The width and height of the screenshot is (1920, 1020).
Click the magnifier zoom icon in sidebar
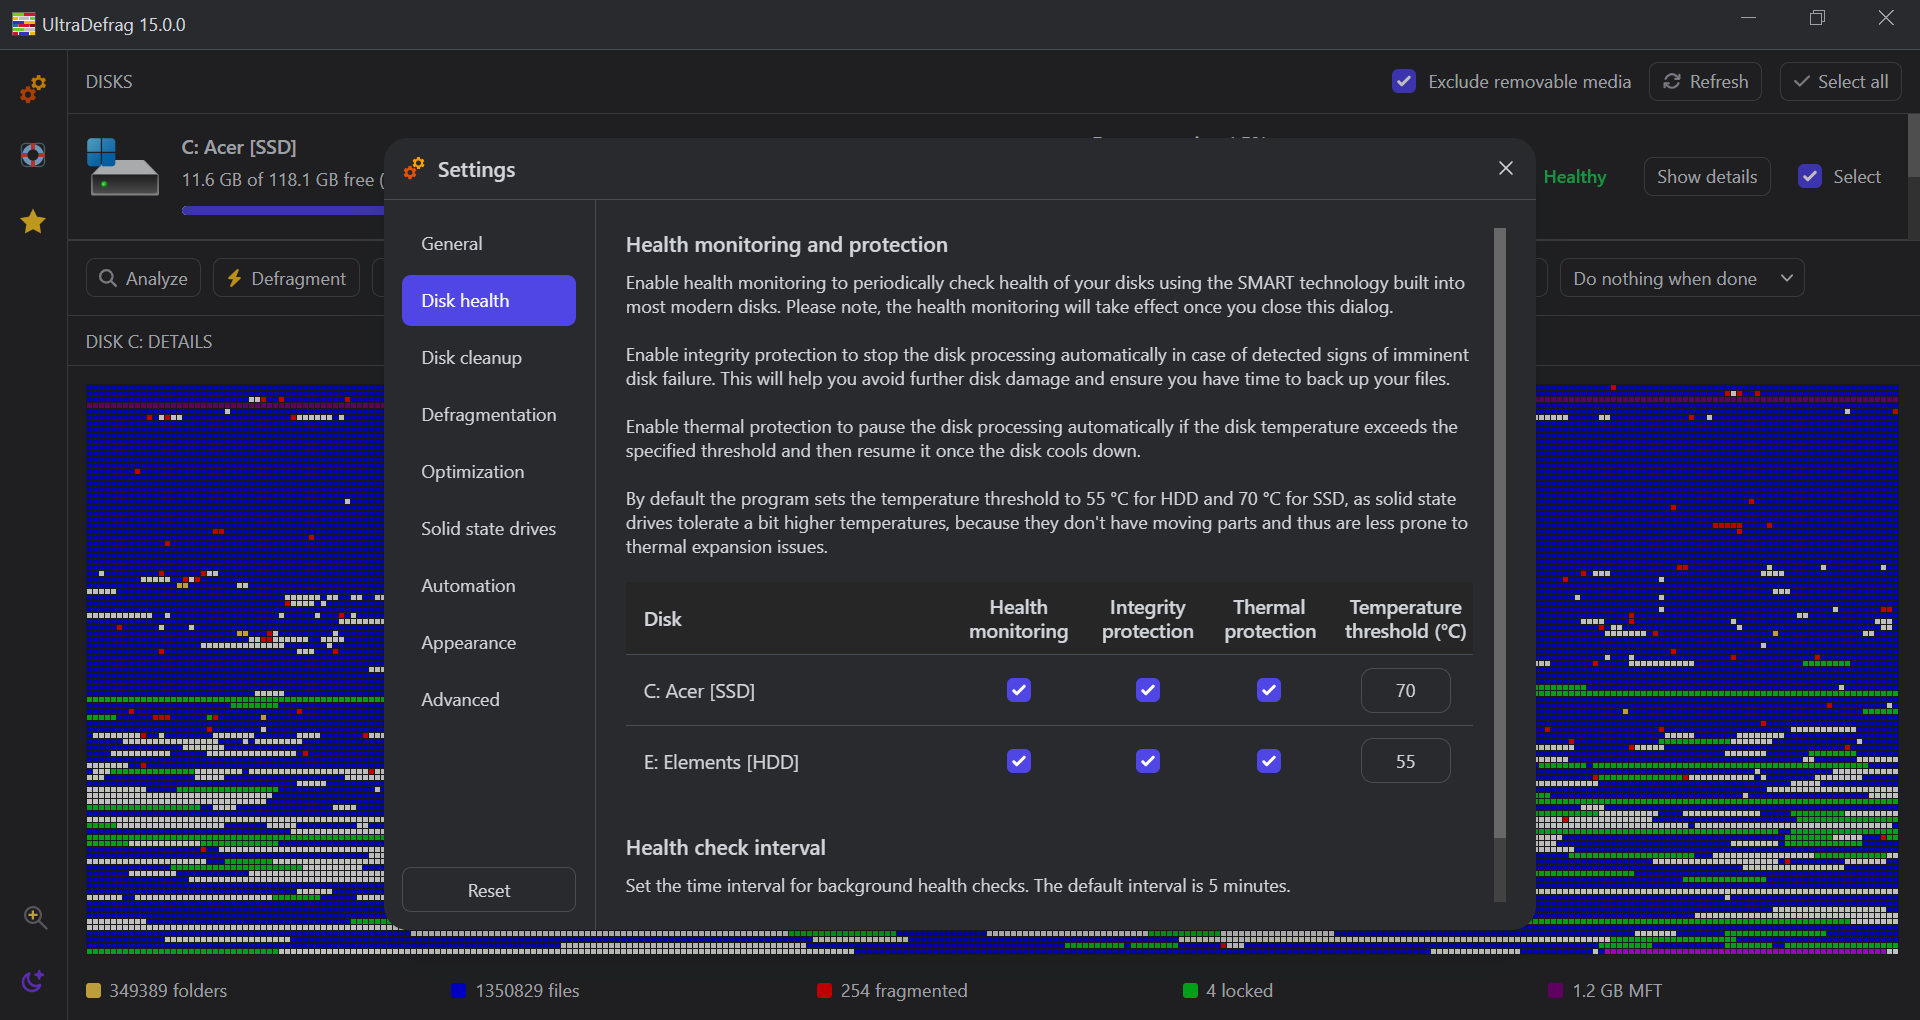[x=35, y=917]
